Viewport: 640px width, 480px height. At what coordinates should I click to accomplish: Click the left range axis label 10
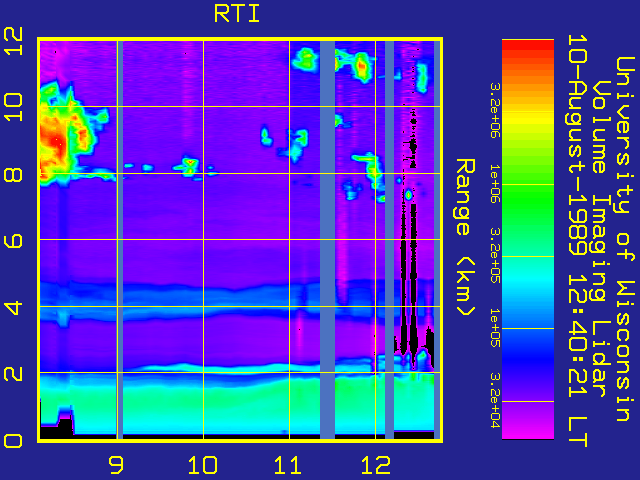(x=13, y=107)
